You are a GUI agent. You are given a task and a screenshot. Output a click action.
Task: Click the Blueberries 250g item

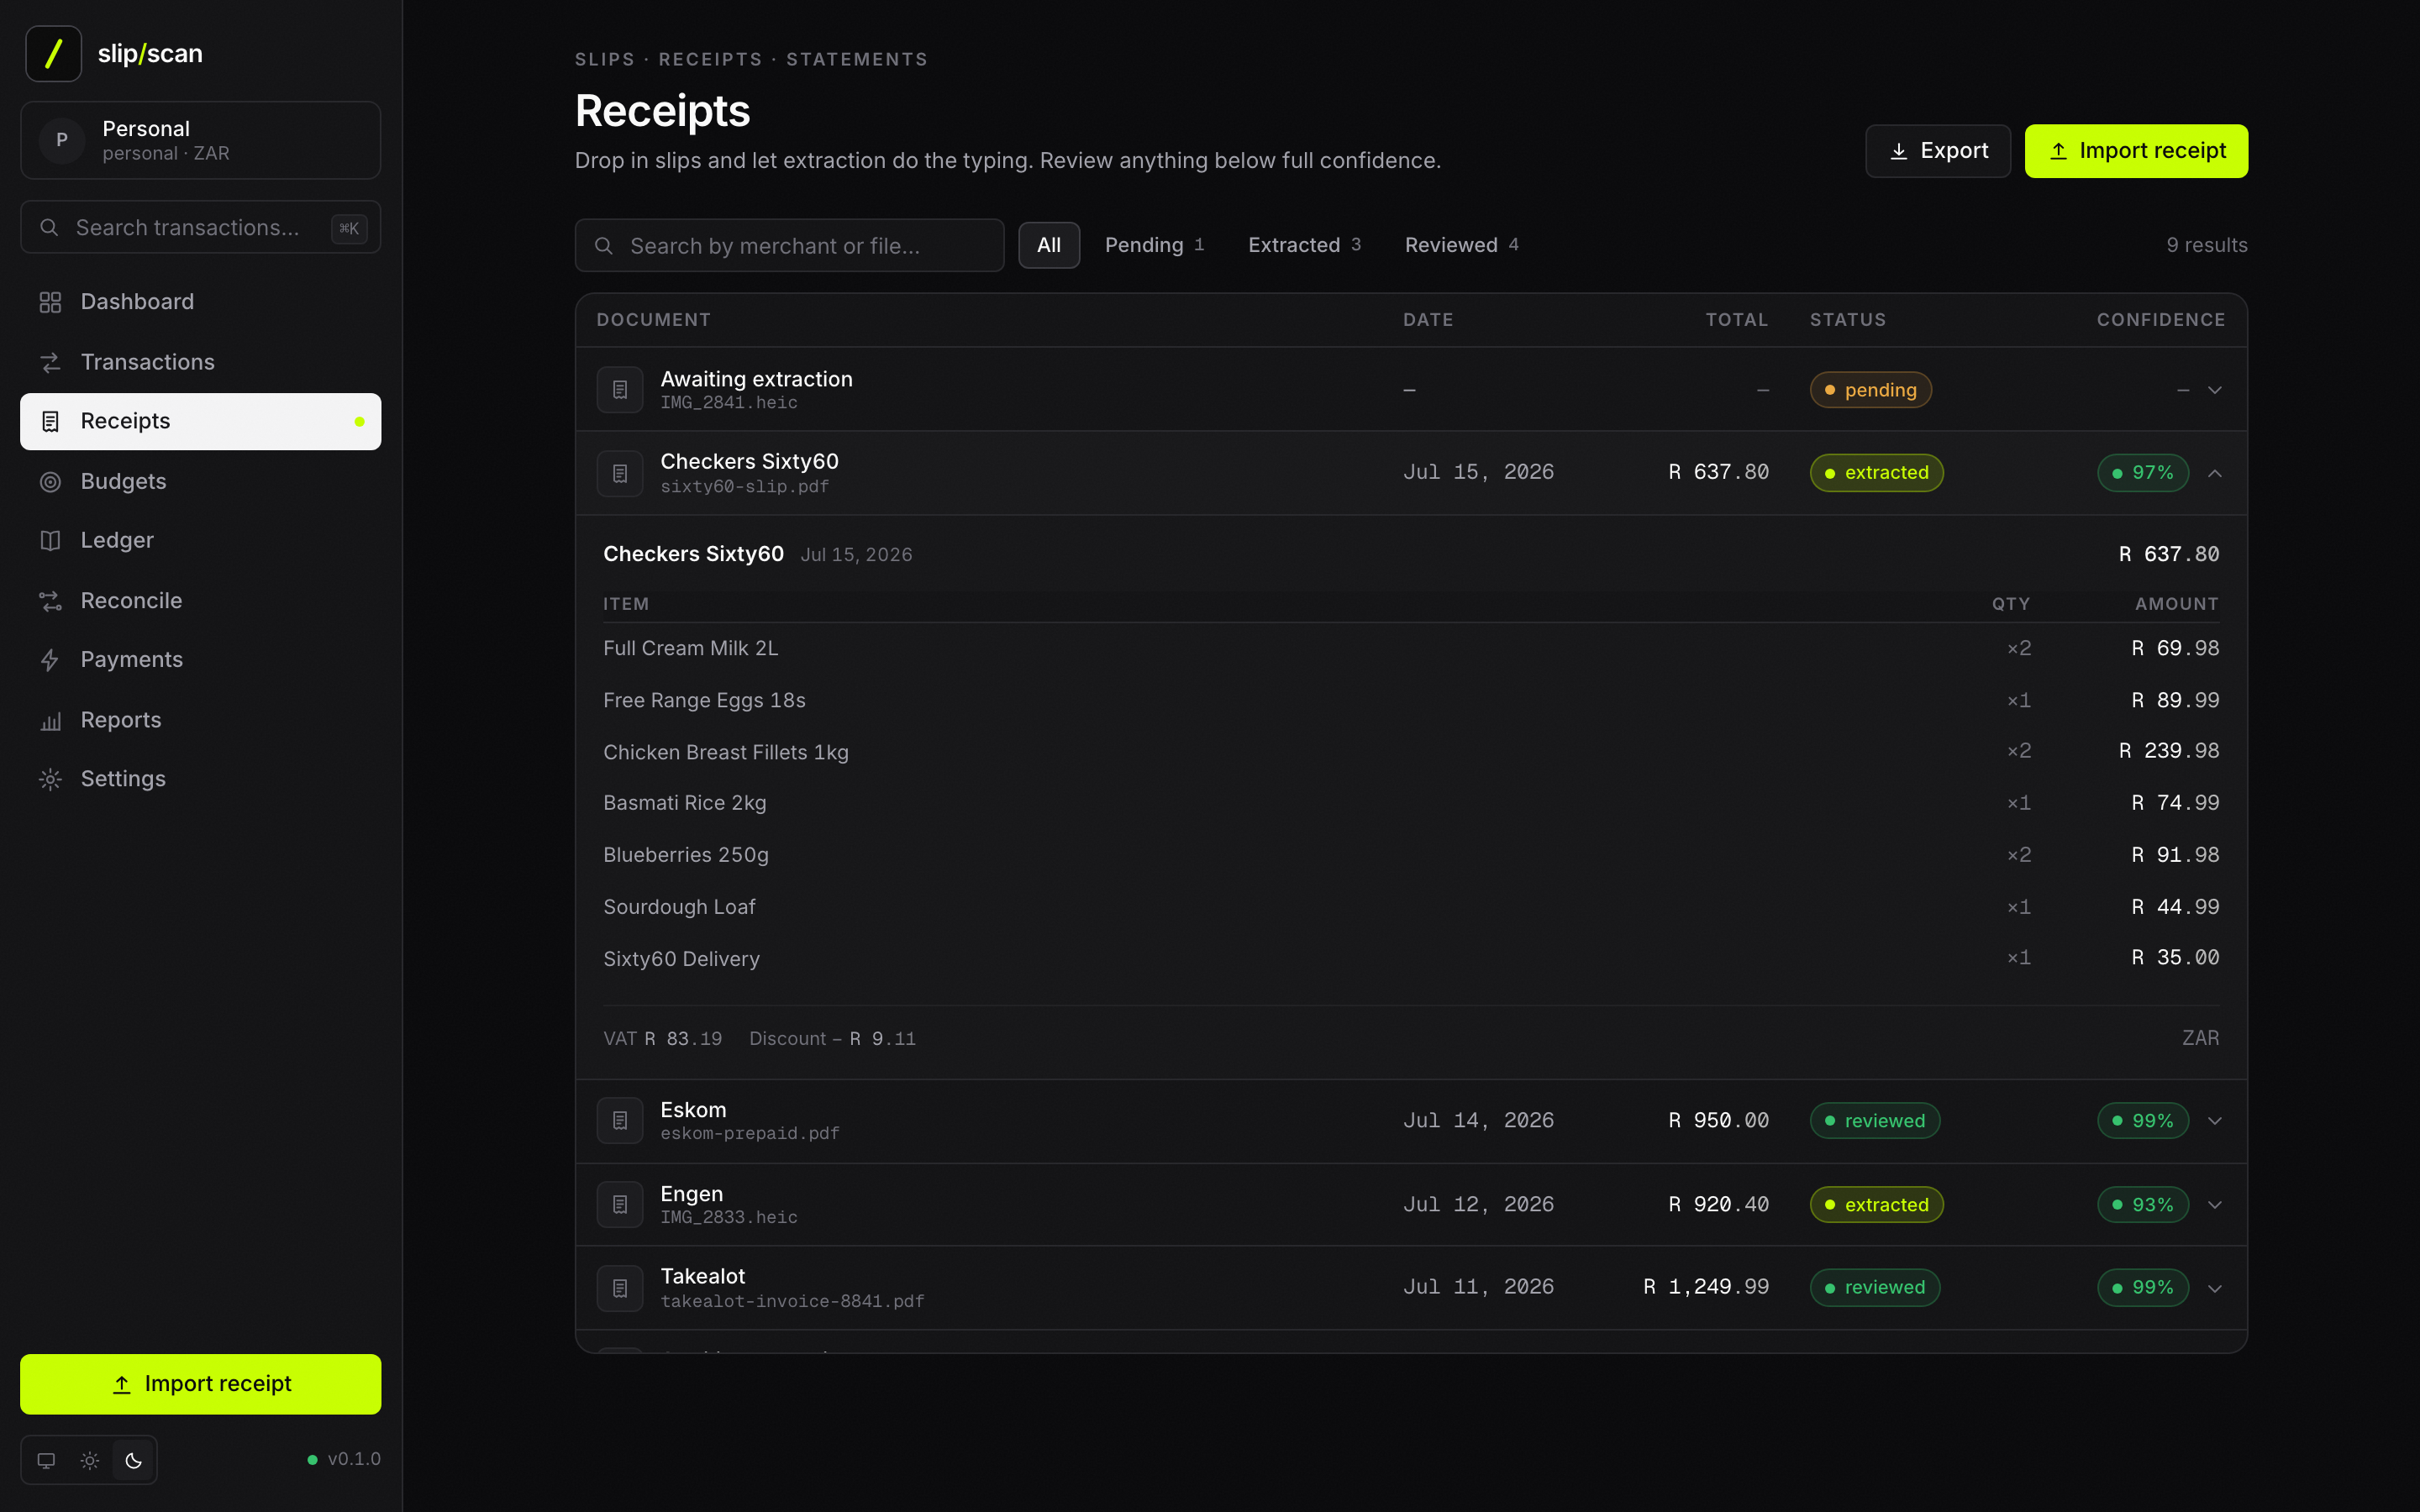[x=686, y=855]
